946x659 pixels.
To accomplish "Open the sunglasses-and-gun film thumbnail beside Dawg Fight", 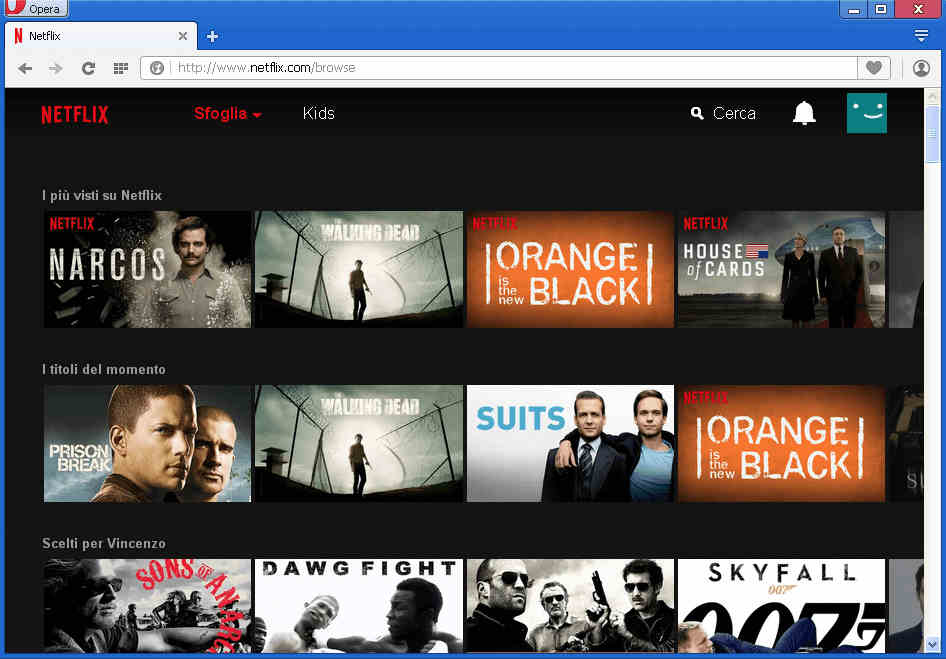I will (570, 606).
